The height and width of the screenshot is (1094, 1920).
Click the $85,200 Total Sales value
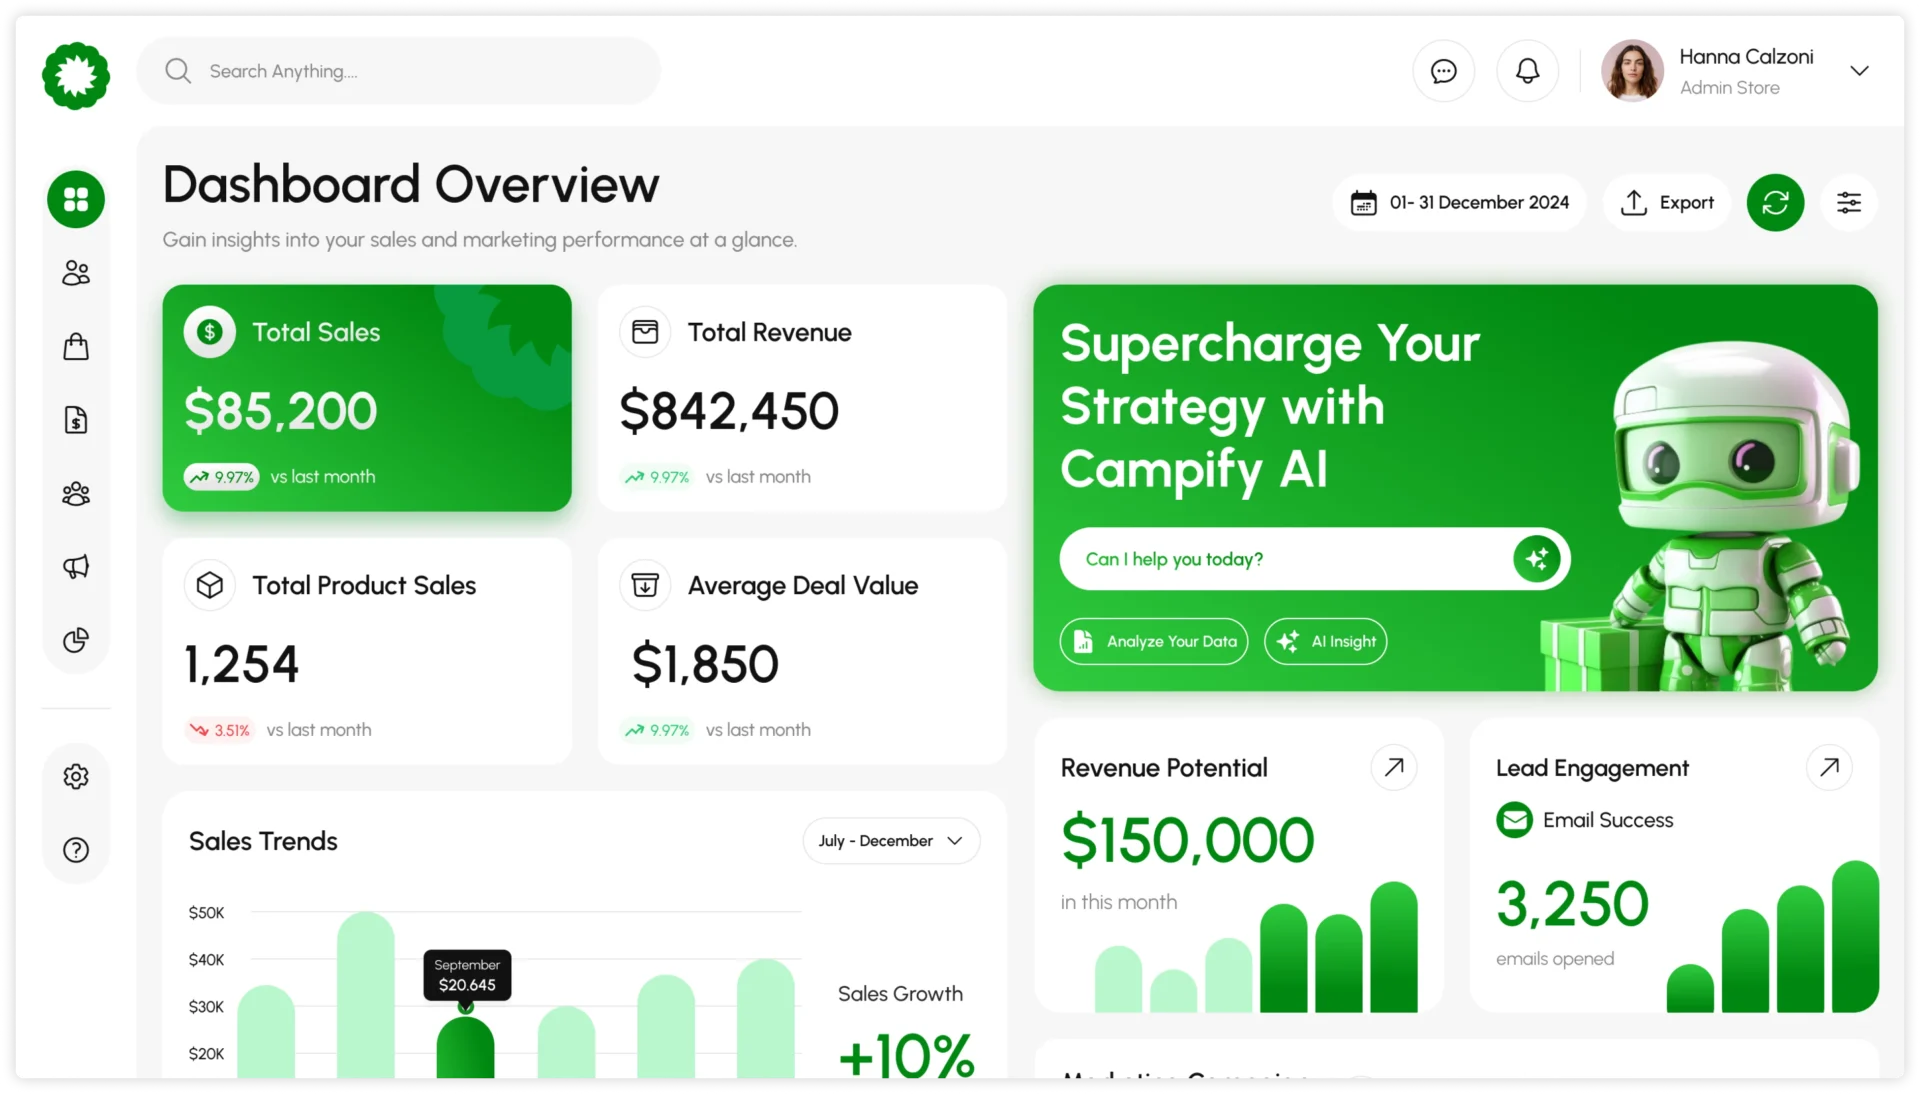click(x=281, y=411)
